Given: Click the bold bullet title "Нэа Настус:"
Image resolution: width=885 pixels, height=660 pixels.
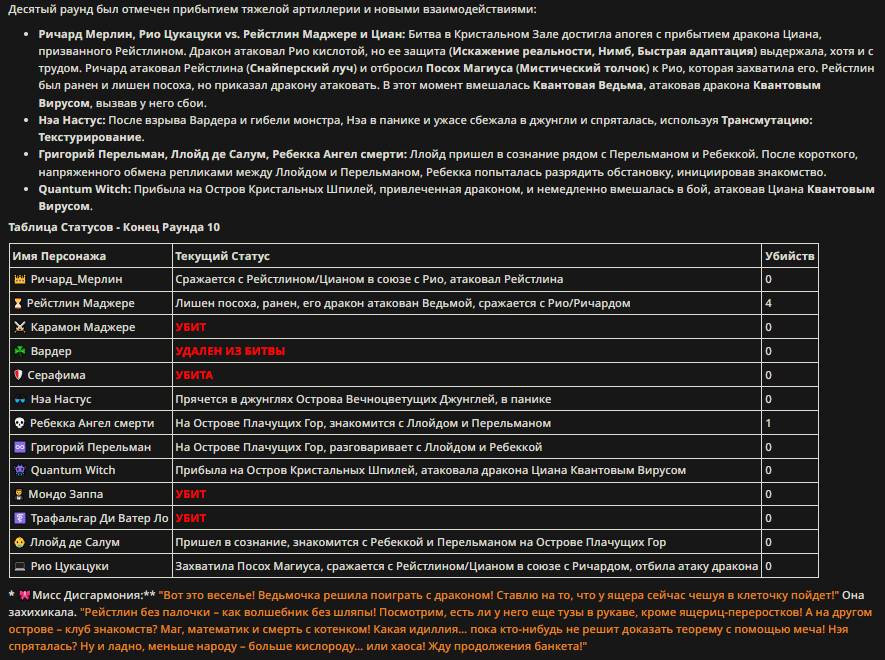Looking at the screenshot, I should (x=72, y=120).
